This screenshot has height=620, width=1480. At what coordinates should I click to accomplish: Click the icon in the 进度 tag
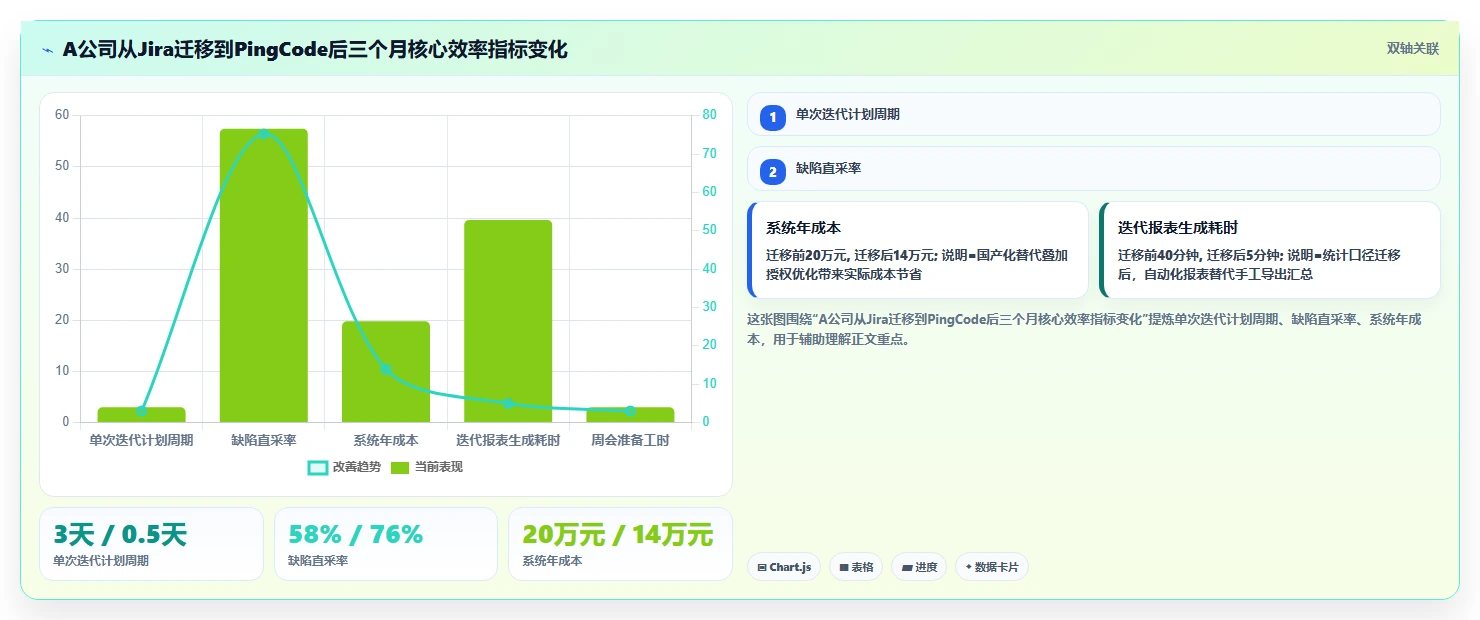[907, 567]
